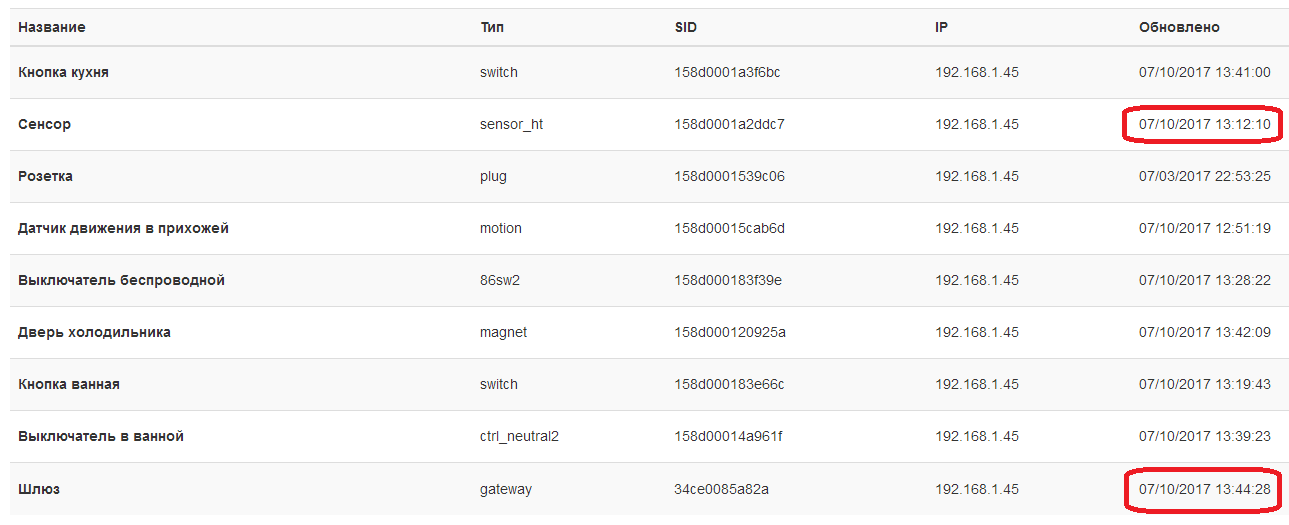Open Выключатель беспроводной device
Screen dimensions: 1289x525
pyautogui.click(x=121, y=280)
